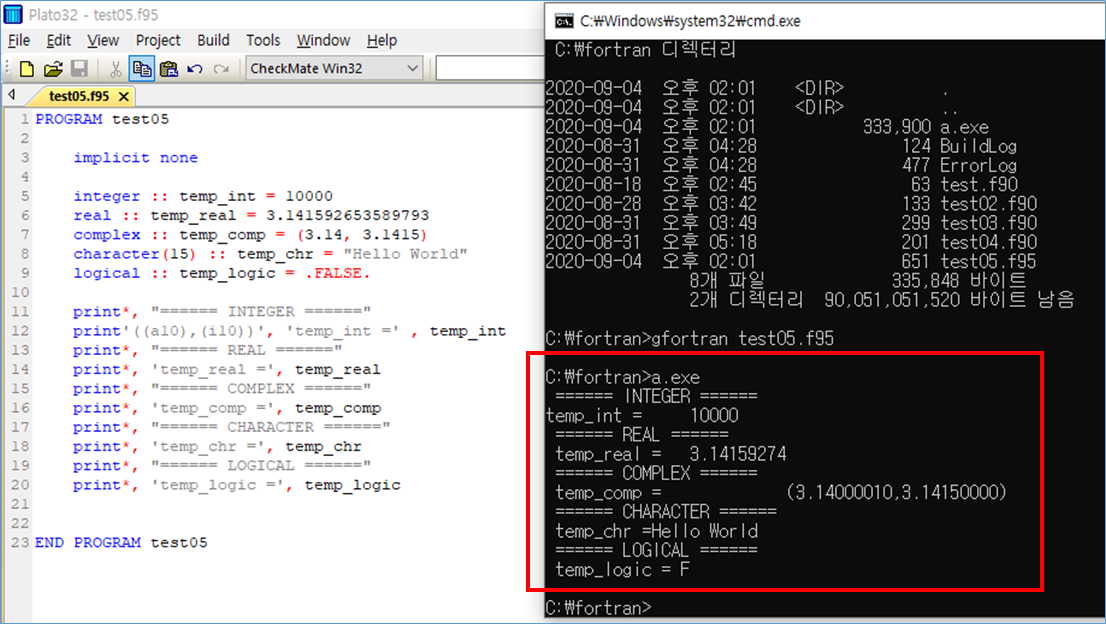Screen dimensions: 1106x624
Task: Click the 'gfortran test05.f95' command in cmd
Action: point(742,338)
